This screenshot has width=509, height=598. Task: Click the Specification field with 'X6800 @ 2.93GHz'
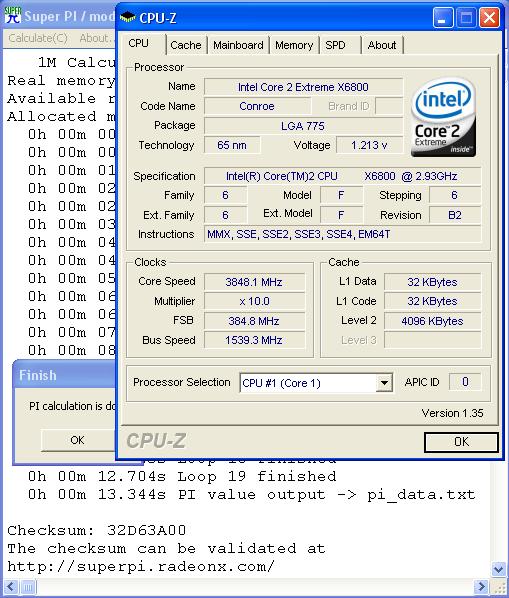tap(342, 176)
